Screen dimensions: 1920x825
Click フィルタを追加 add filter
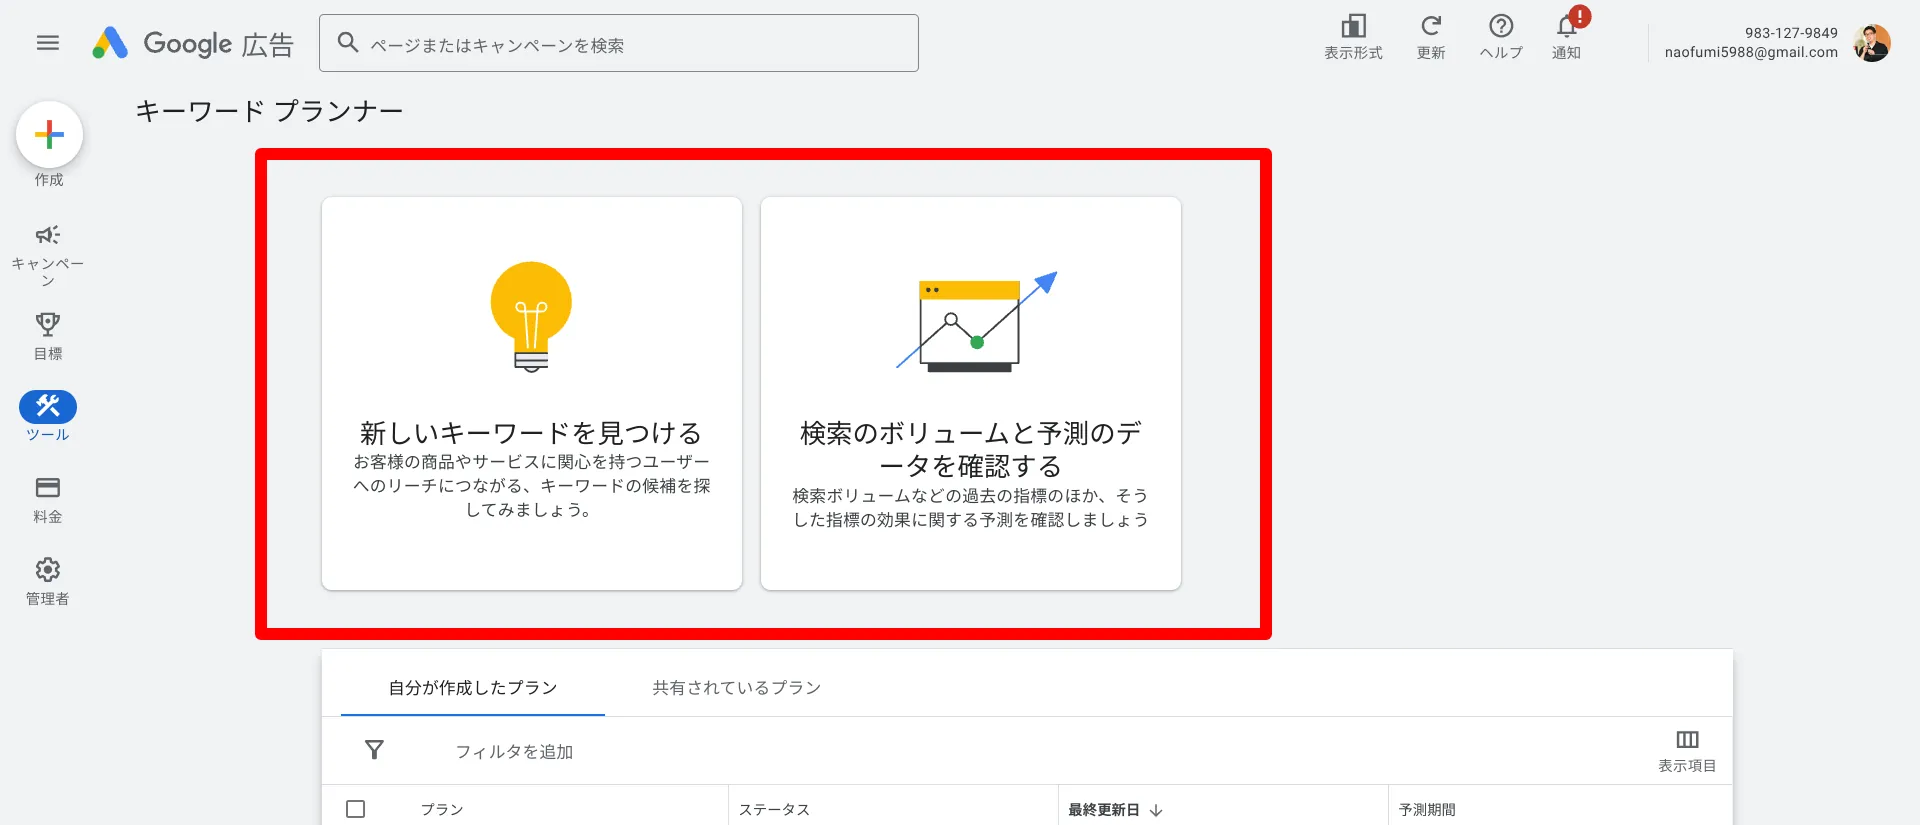[514, 751]
